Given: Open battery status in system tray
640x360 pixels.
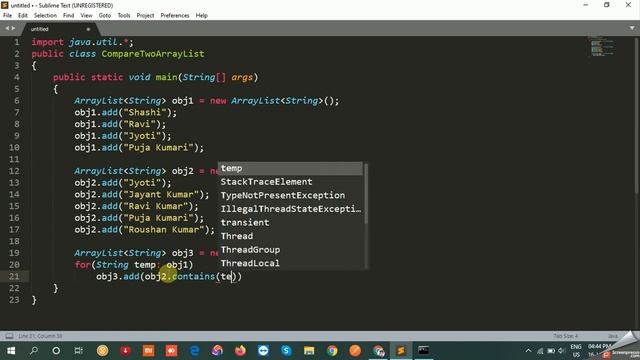Looking at the screenshot, I should coord(551,351).
